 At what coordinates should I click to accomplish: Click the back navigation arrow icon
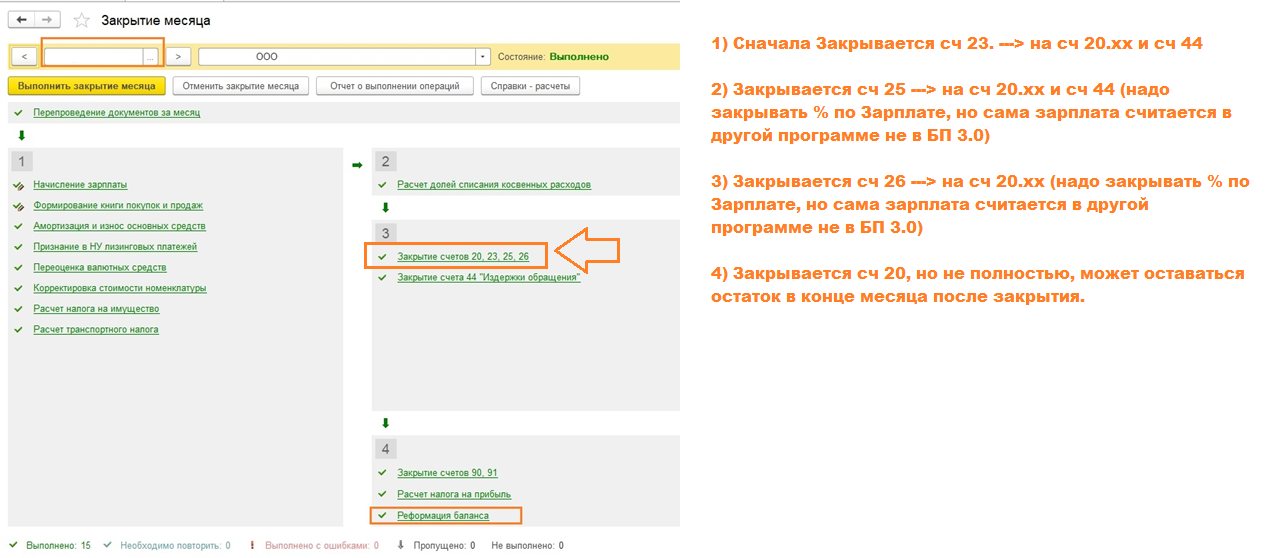pyautogui.click(x=21, y=20)
